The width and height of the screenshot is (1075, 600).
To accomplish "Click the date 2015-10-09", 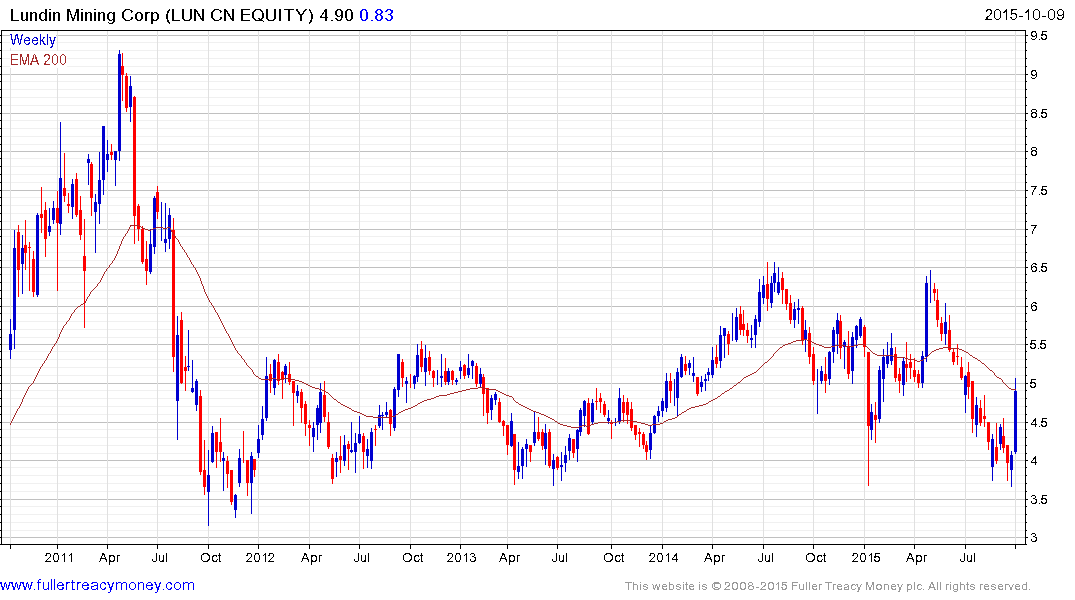I will pyautogui.click(x=1024, y=15).
